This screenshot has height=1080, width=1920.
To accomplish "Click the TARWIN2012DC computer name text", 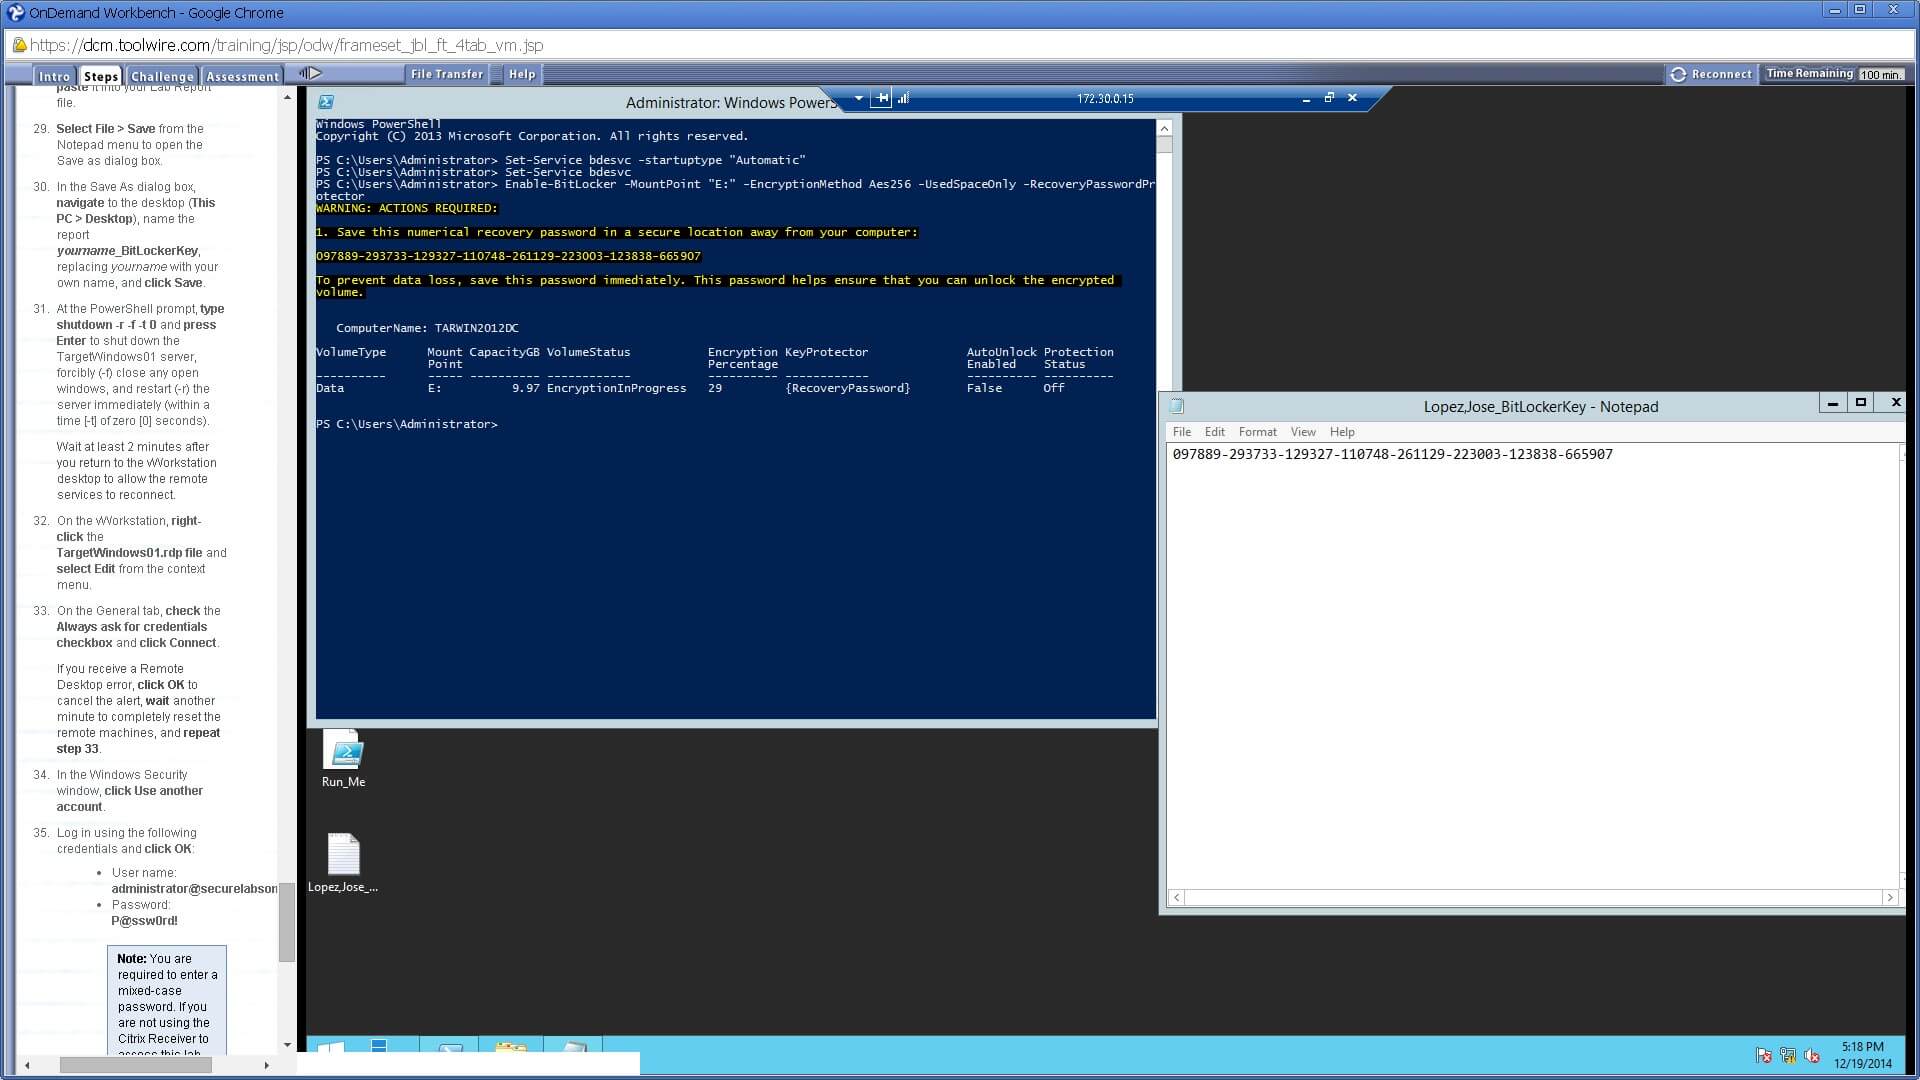I will [476, 328].
